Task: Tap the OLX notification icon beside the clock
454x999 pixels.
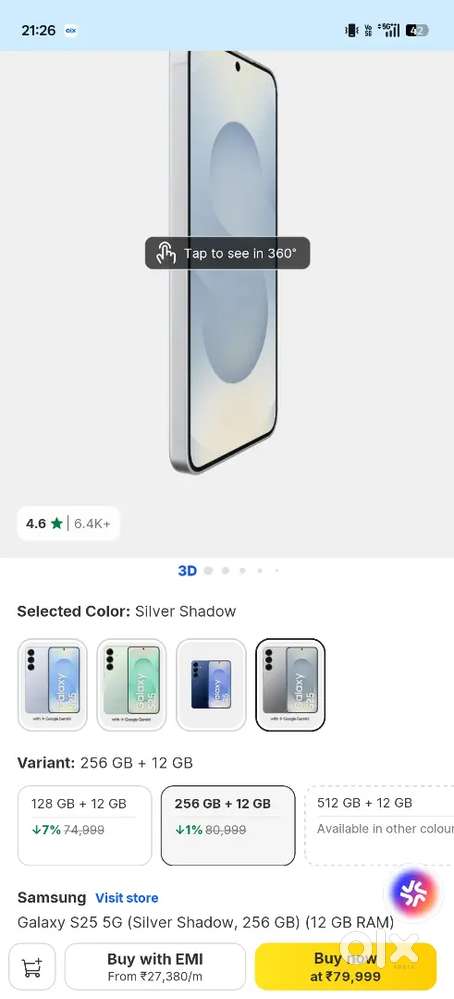Action: [x=71, y=30]
